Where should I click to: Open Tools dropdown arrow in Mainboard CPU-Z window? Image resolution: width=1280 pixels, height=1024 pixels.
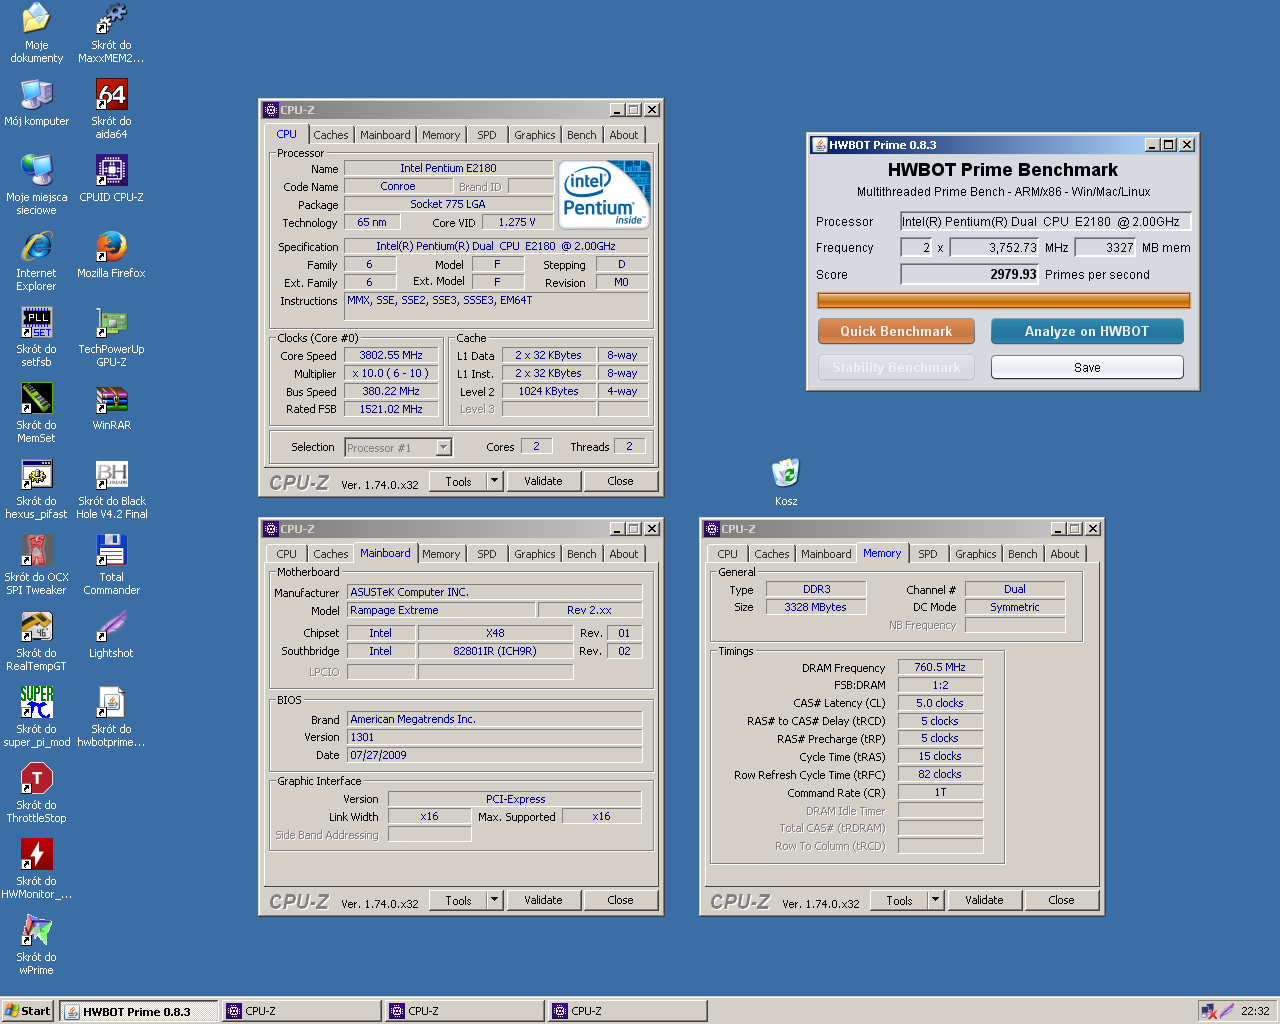point(494,900)
